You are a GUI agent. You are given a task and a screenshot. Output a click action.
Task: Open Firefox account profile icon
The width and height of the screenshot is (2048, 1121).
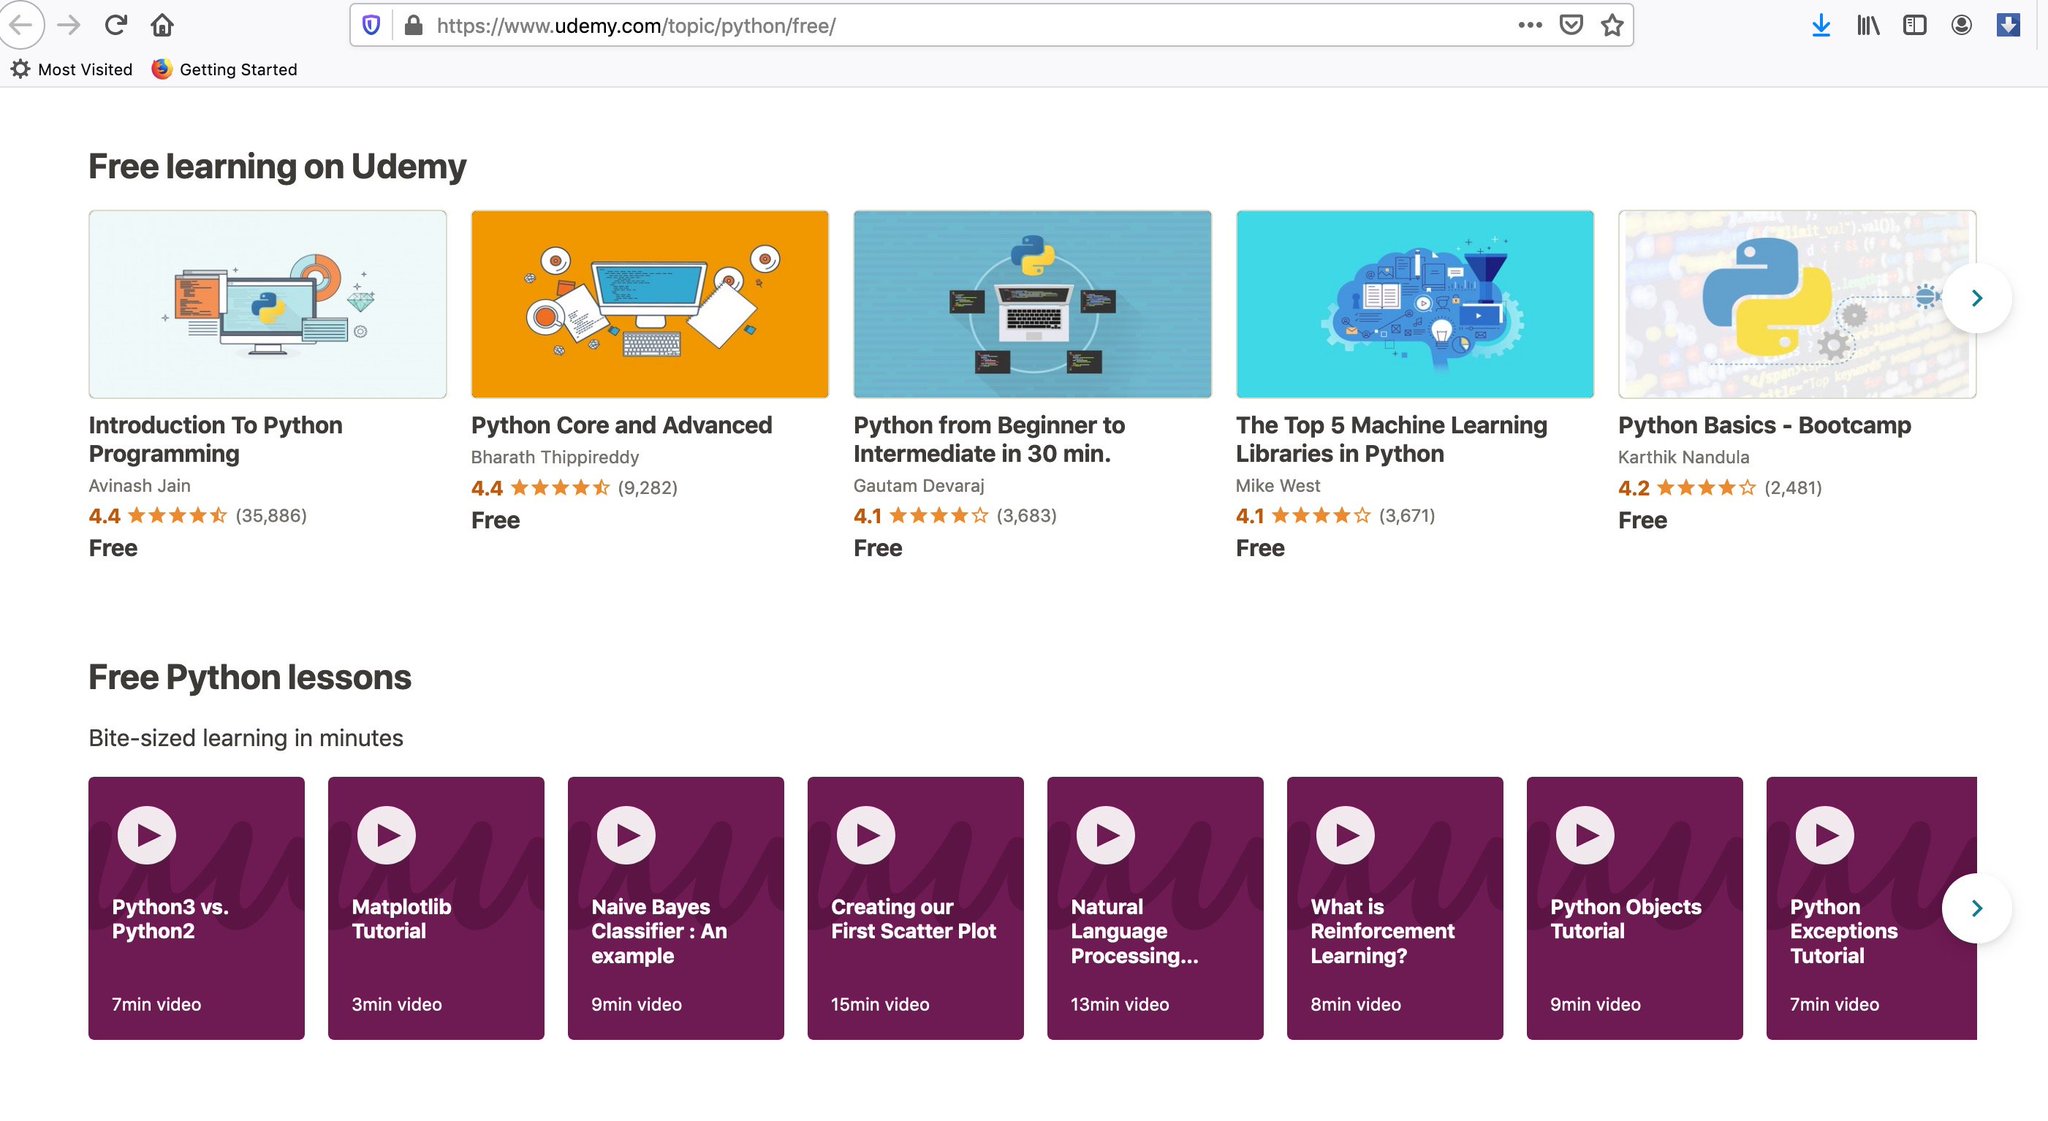pos(1961,25)
